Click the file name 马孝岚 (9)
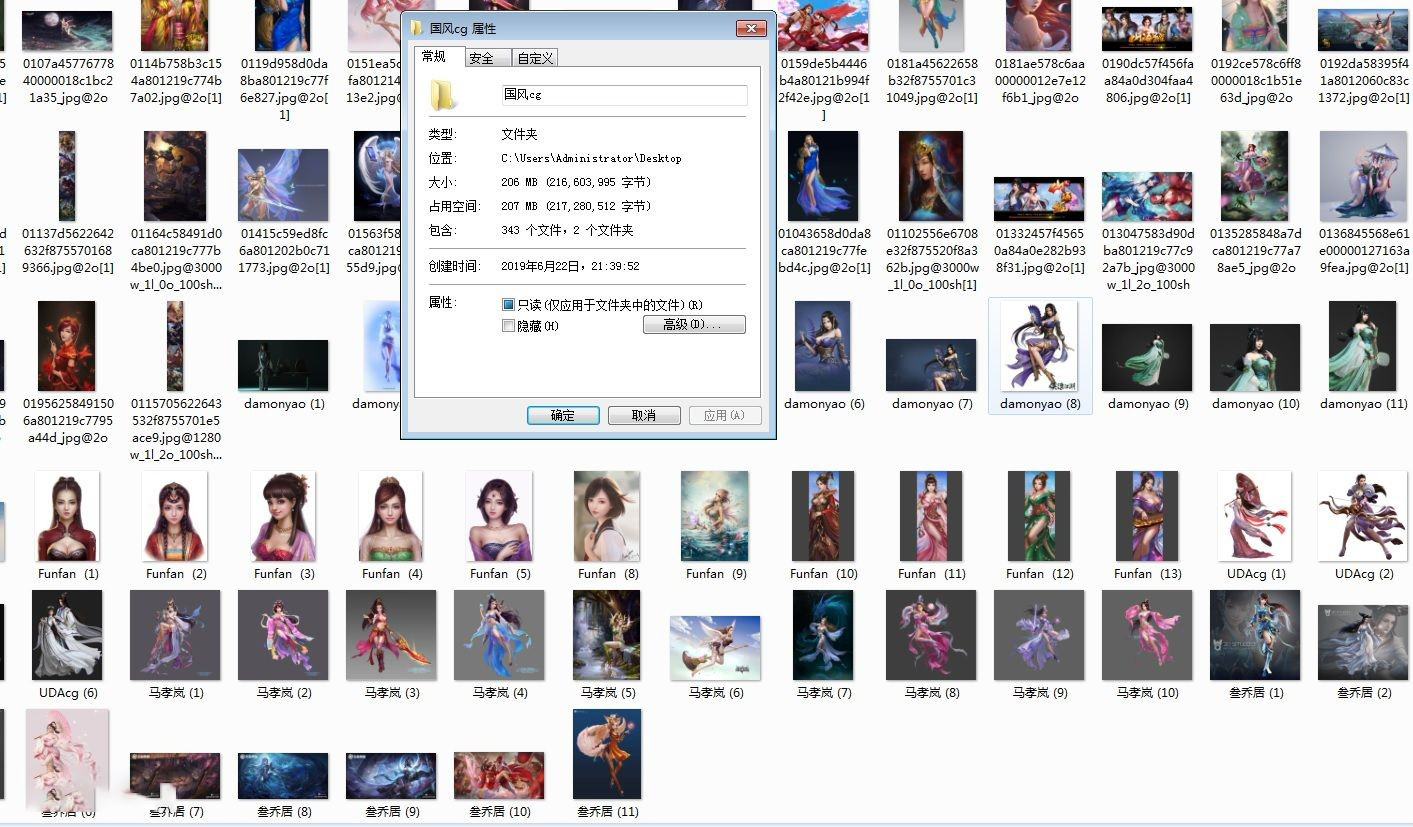 tap(1040, 693)
